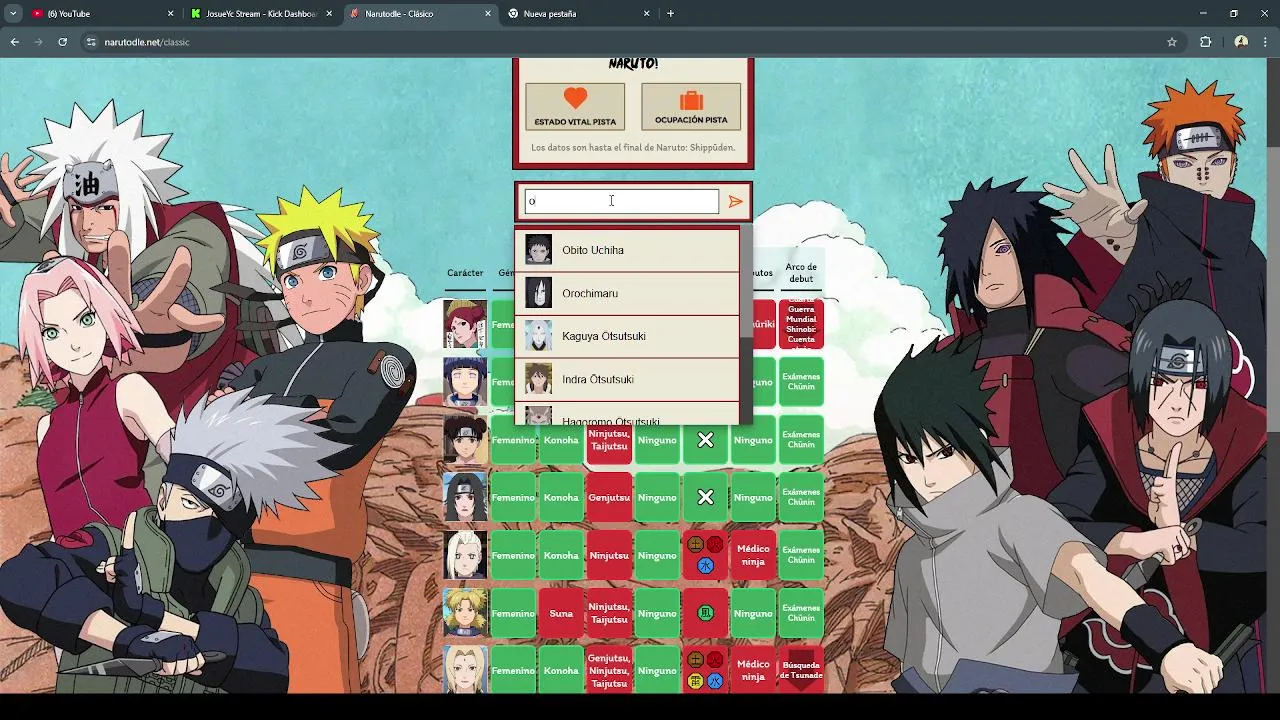Select Indra Ōtsutsuki from the suggestion list

pos(627,379)
